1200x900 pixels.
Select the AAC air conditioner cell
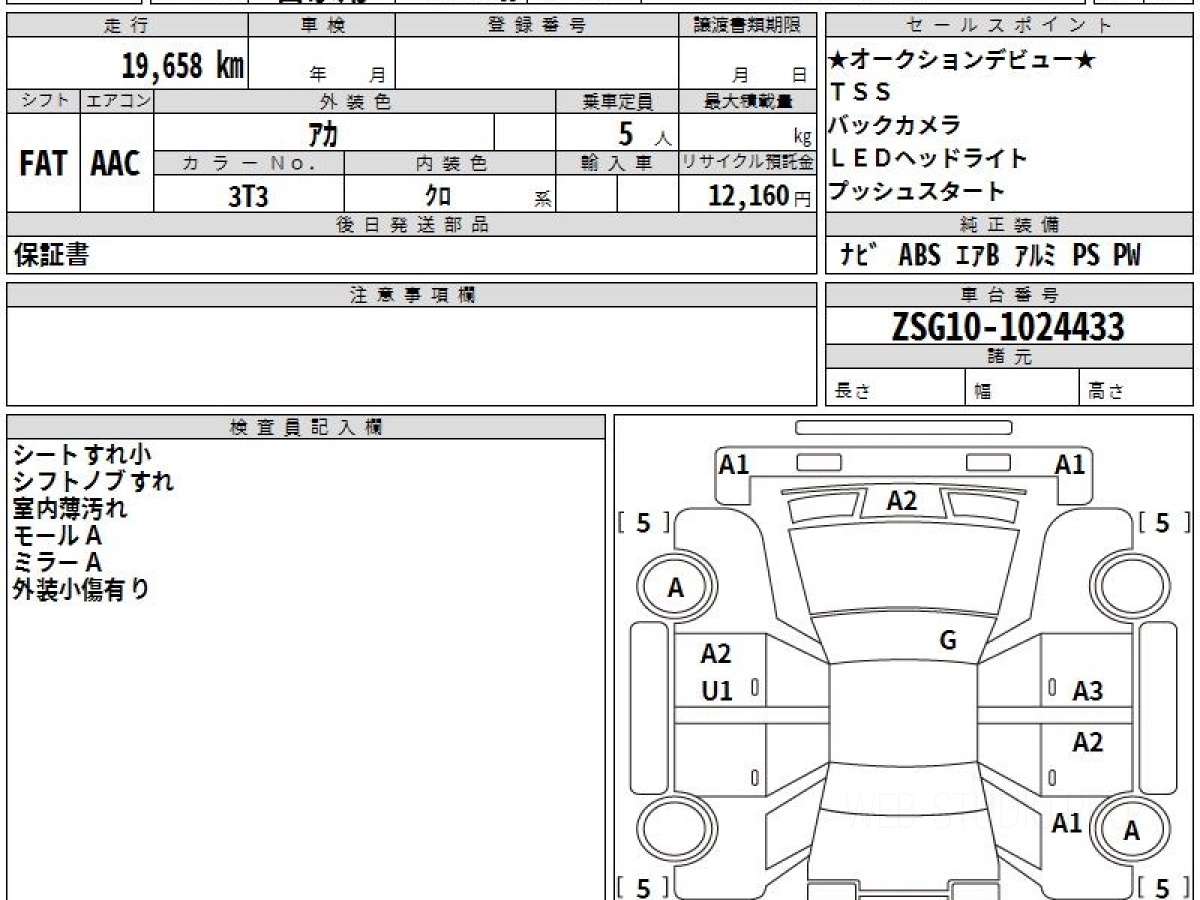(116, 163)
